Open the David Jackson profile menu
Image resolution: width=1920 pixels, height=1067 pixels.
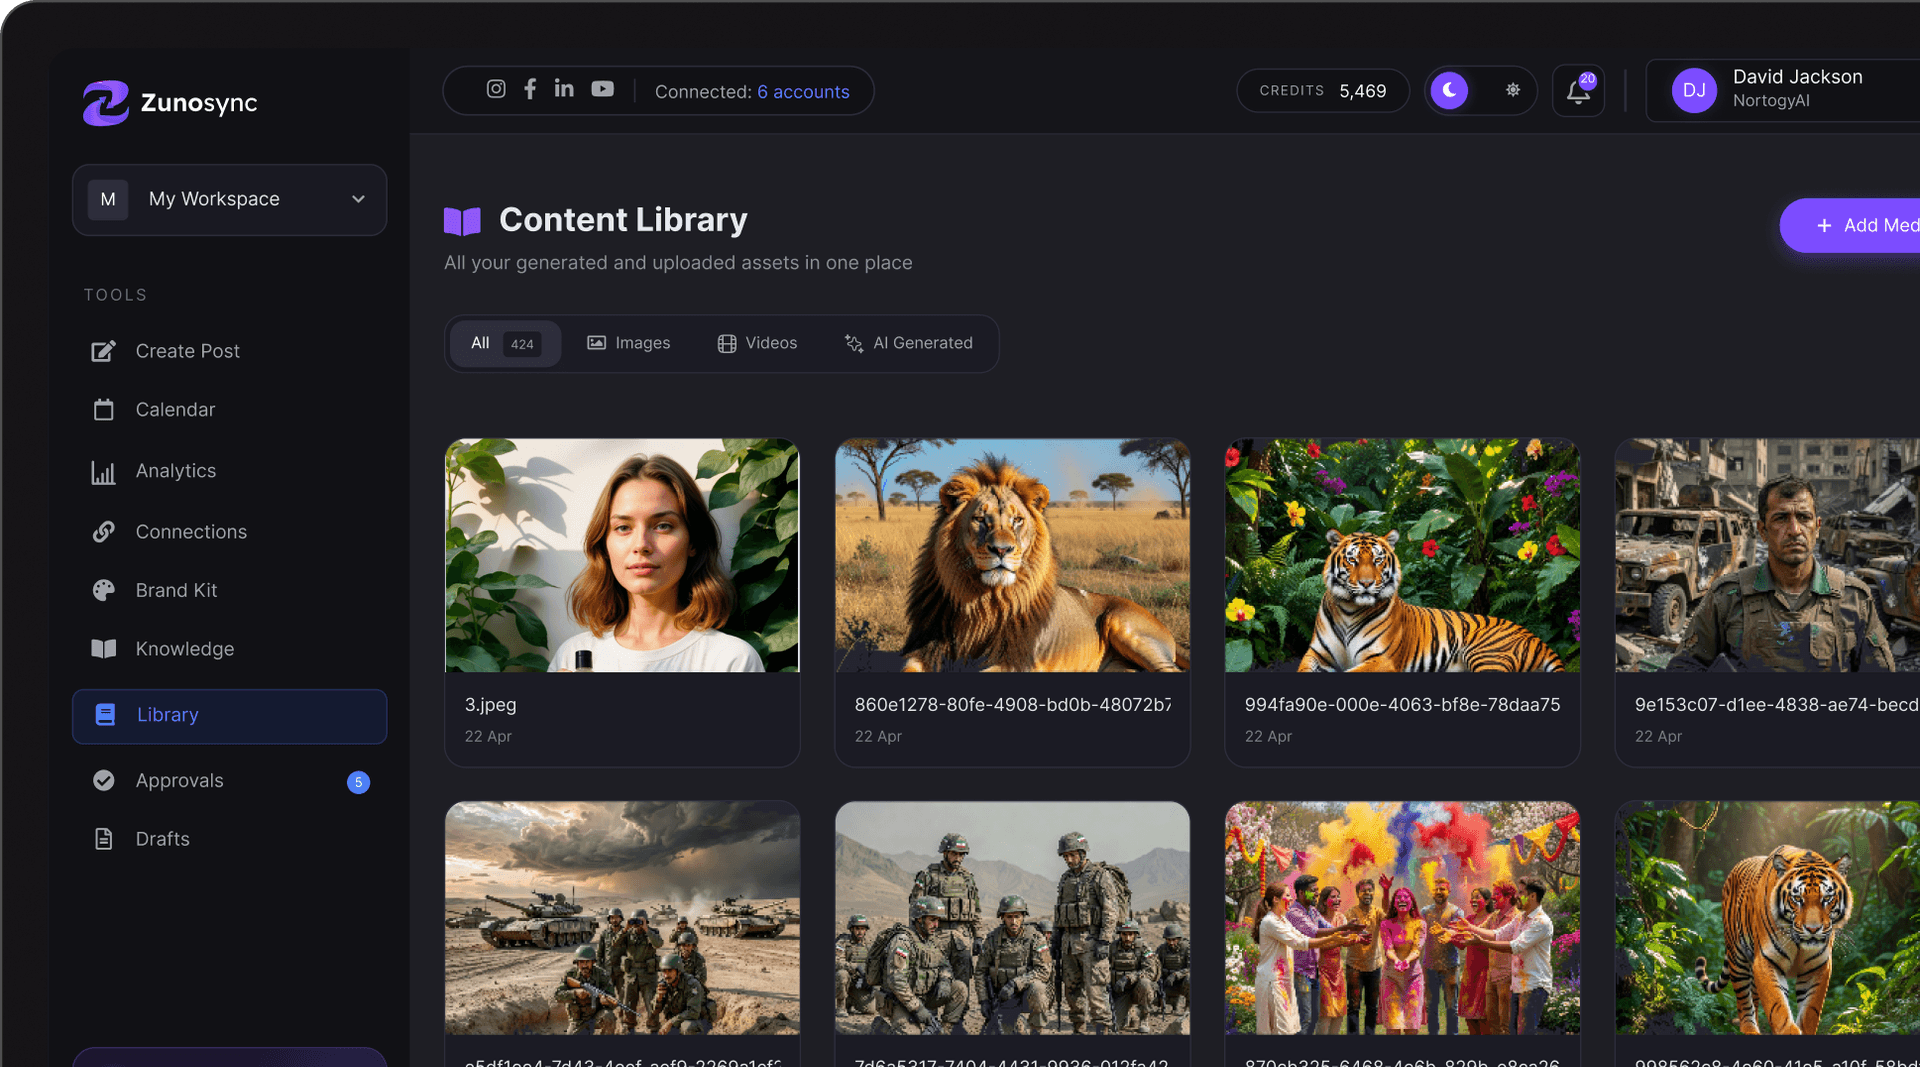click(x=1780, y=89)
